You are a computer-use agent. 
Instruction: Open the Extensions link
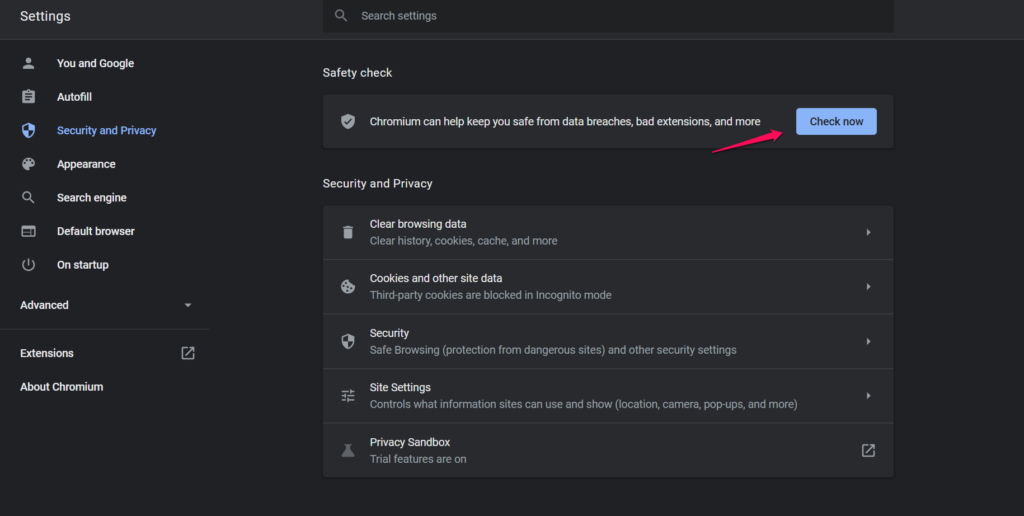tap(47, 353)
